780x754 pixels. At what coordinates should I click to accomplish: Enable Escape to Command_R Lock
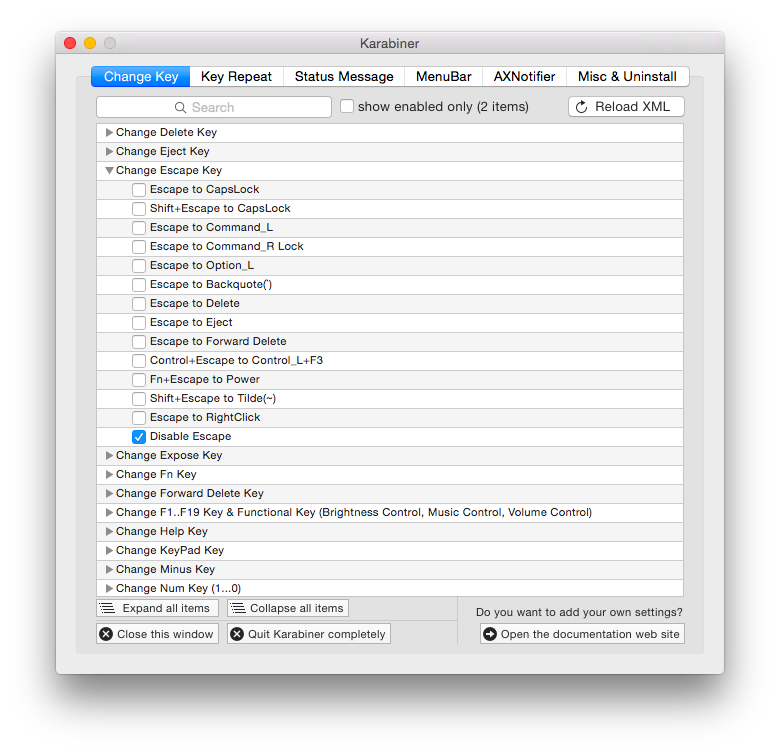point(139,247)
